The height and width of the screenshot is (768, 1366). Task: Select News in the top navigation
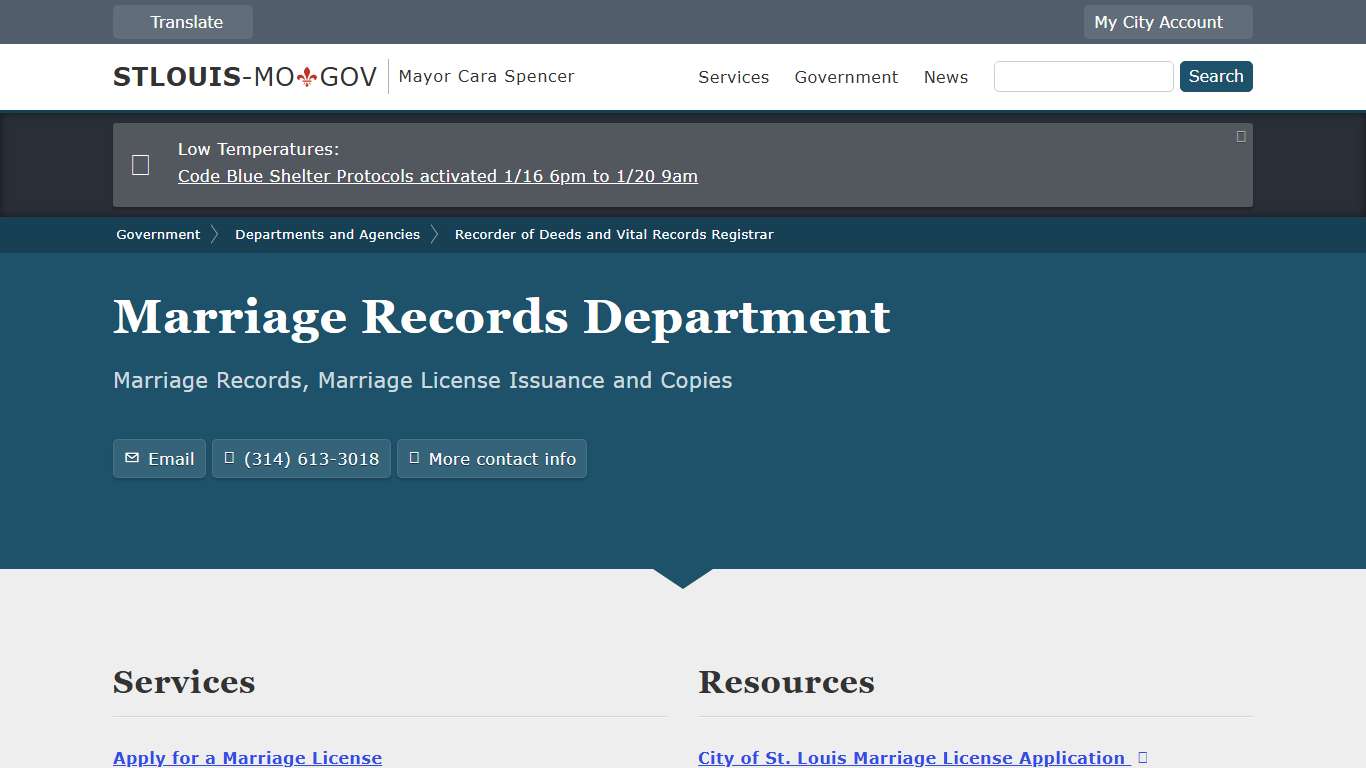945,77
